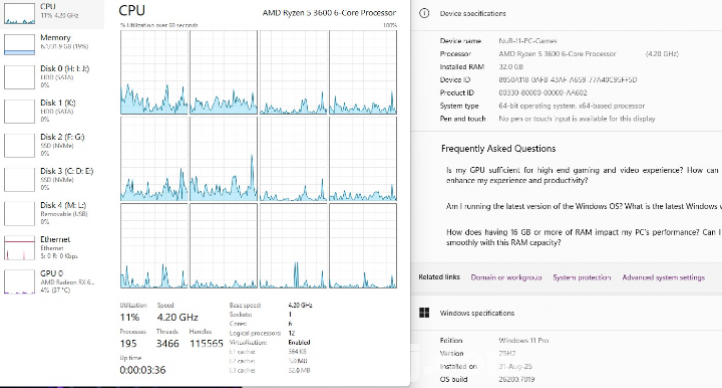The image size is (722, 388).
Task: Click the Pen and touch value
Action: click(577, 119)
